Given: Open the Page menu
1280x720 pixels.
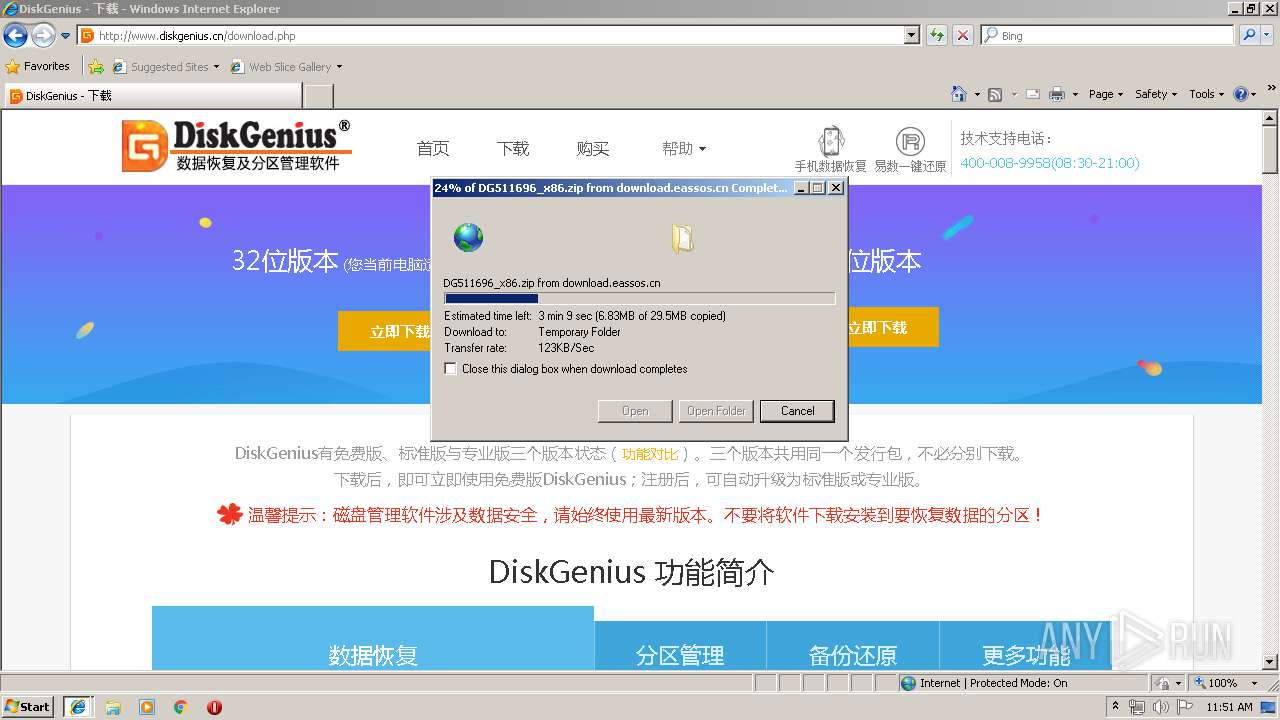Looking at the screenshot, I should click(x=1105, y=94).
